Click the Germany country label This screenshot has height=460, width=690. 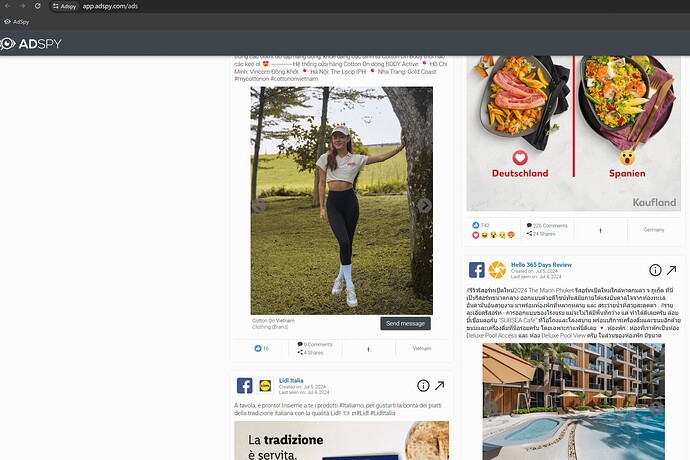pos(654,230)
